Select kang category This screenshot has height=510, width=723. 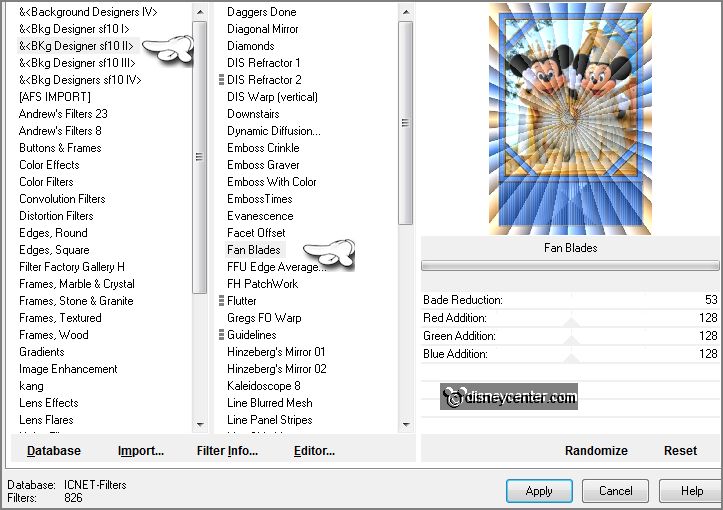[31, 386]
